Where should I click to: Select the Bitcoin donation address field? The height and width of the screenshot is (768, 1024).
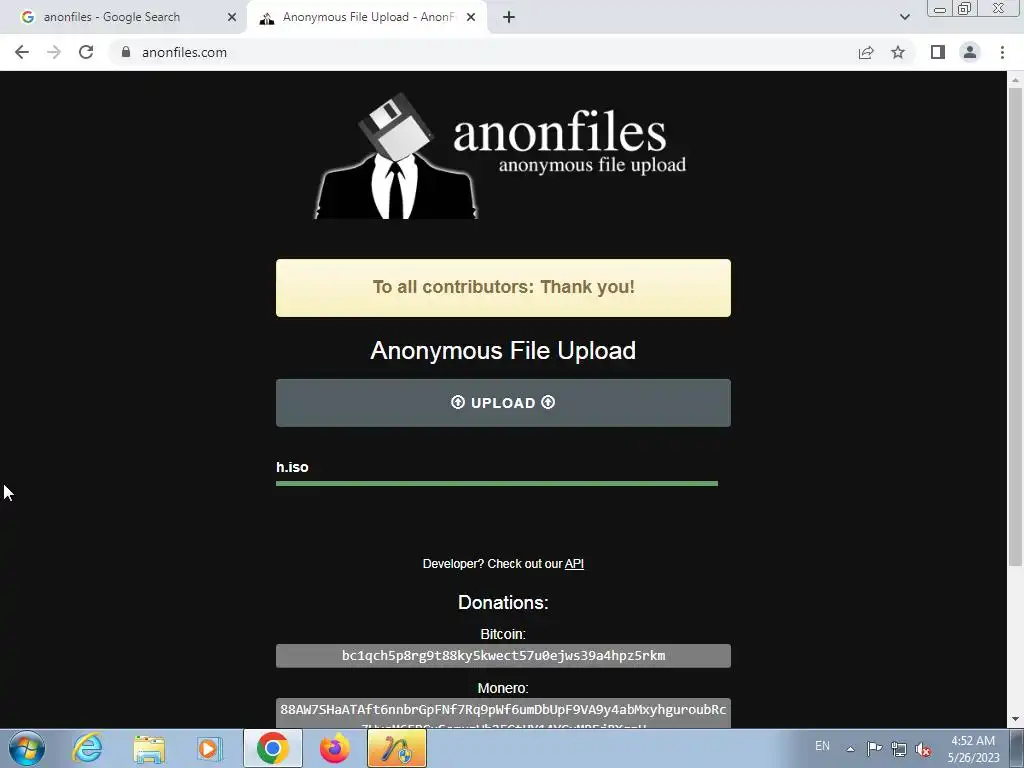pyautogui.click(x=503, y=656)
